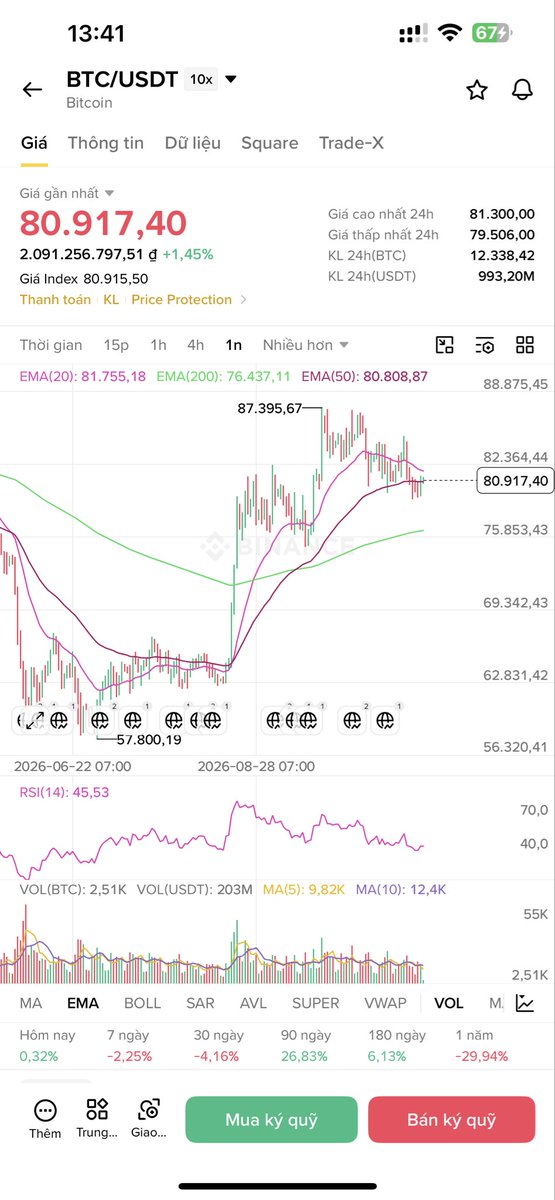Viewport: 555px width, 1200px height.
Task: Select the 1h timeframe
Action: pyautogui.click(x=158, y=345)
